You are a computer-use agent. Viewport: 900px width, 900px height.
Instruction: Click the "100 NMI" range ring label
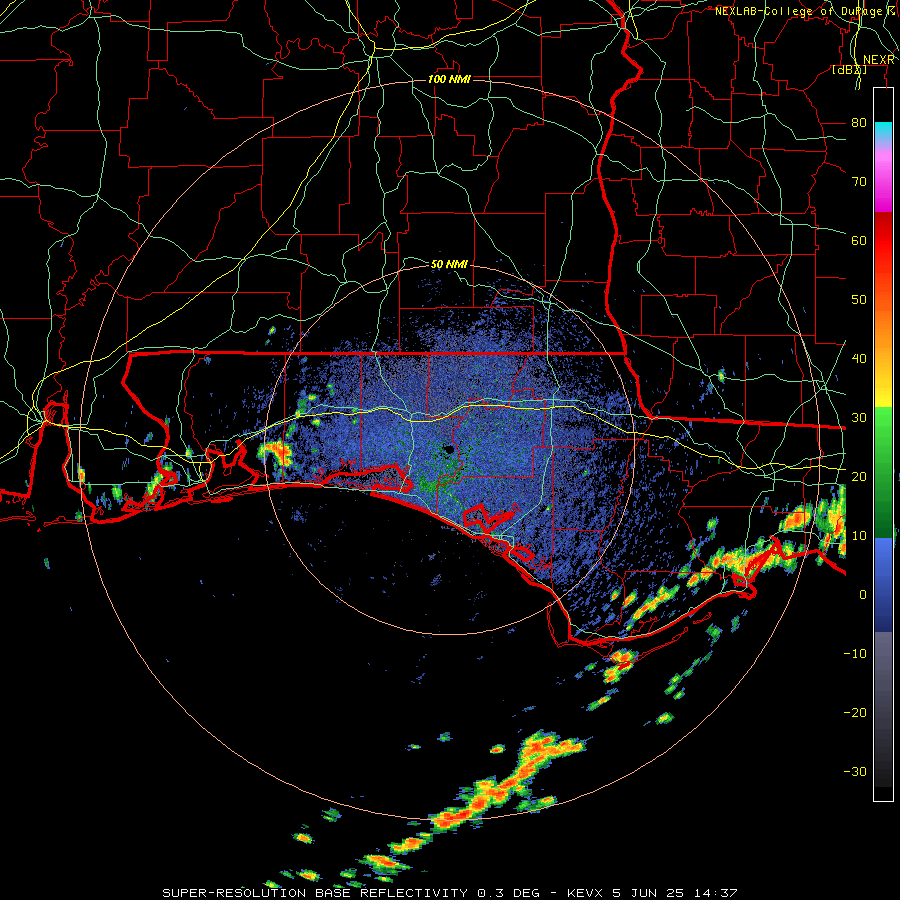449,79
